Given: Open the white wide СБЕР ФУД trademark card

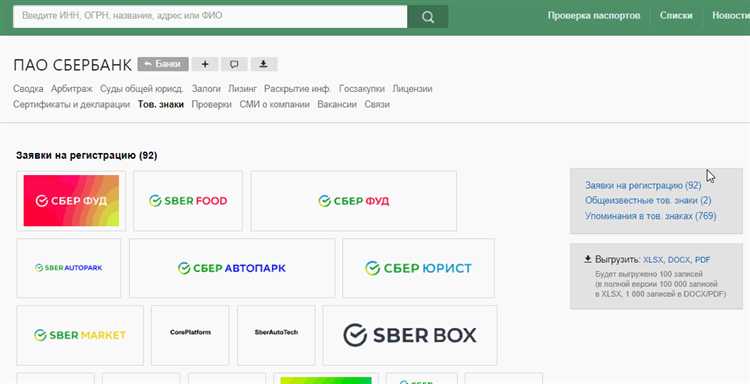Looking at the screenshot, I should pos(353,201).
